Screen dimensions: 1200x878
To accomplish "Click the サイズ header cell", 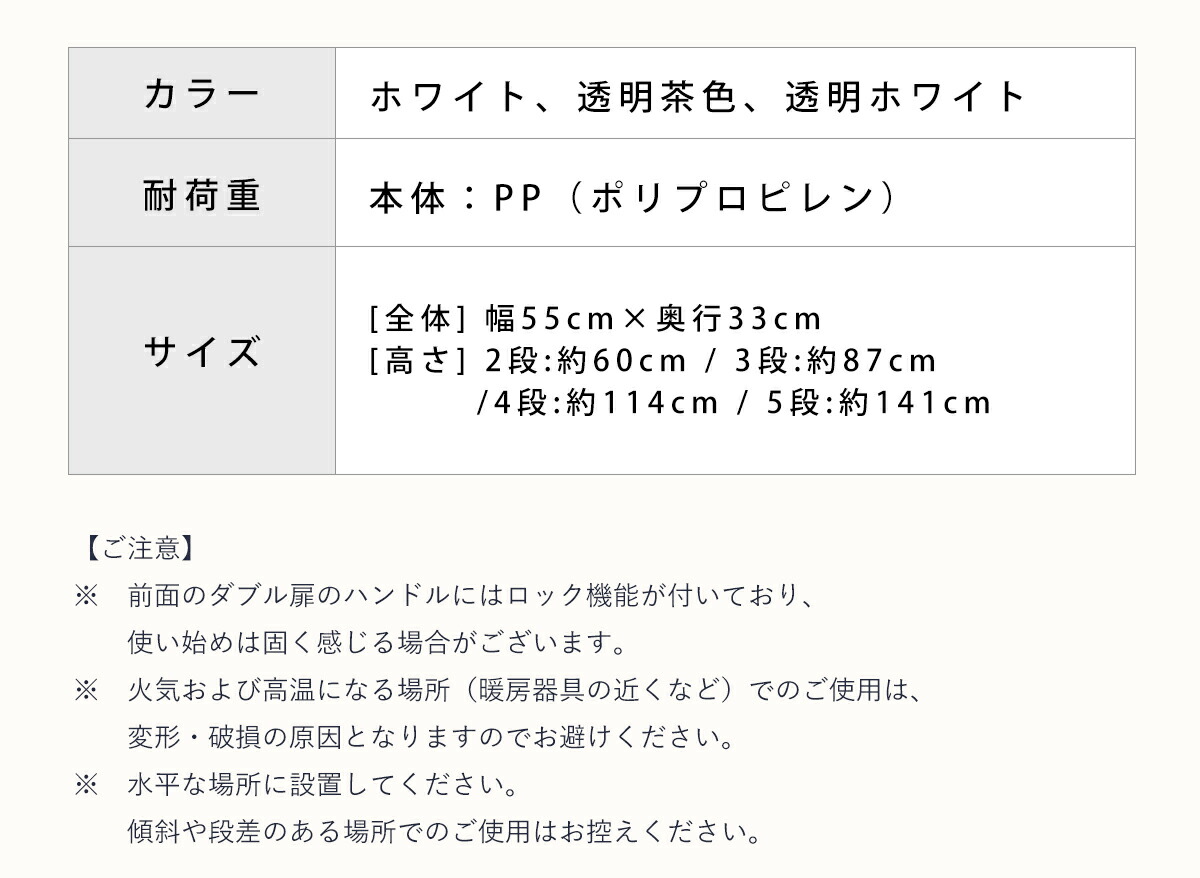I will tap(201, 353).
